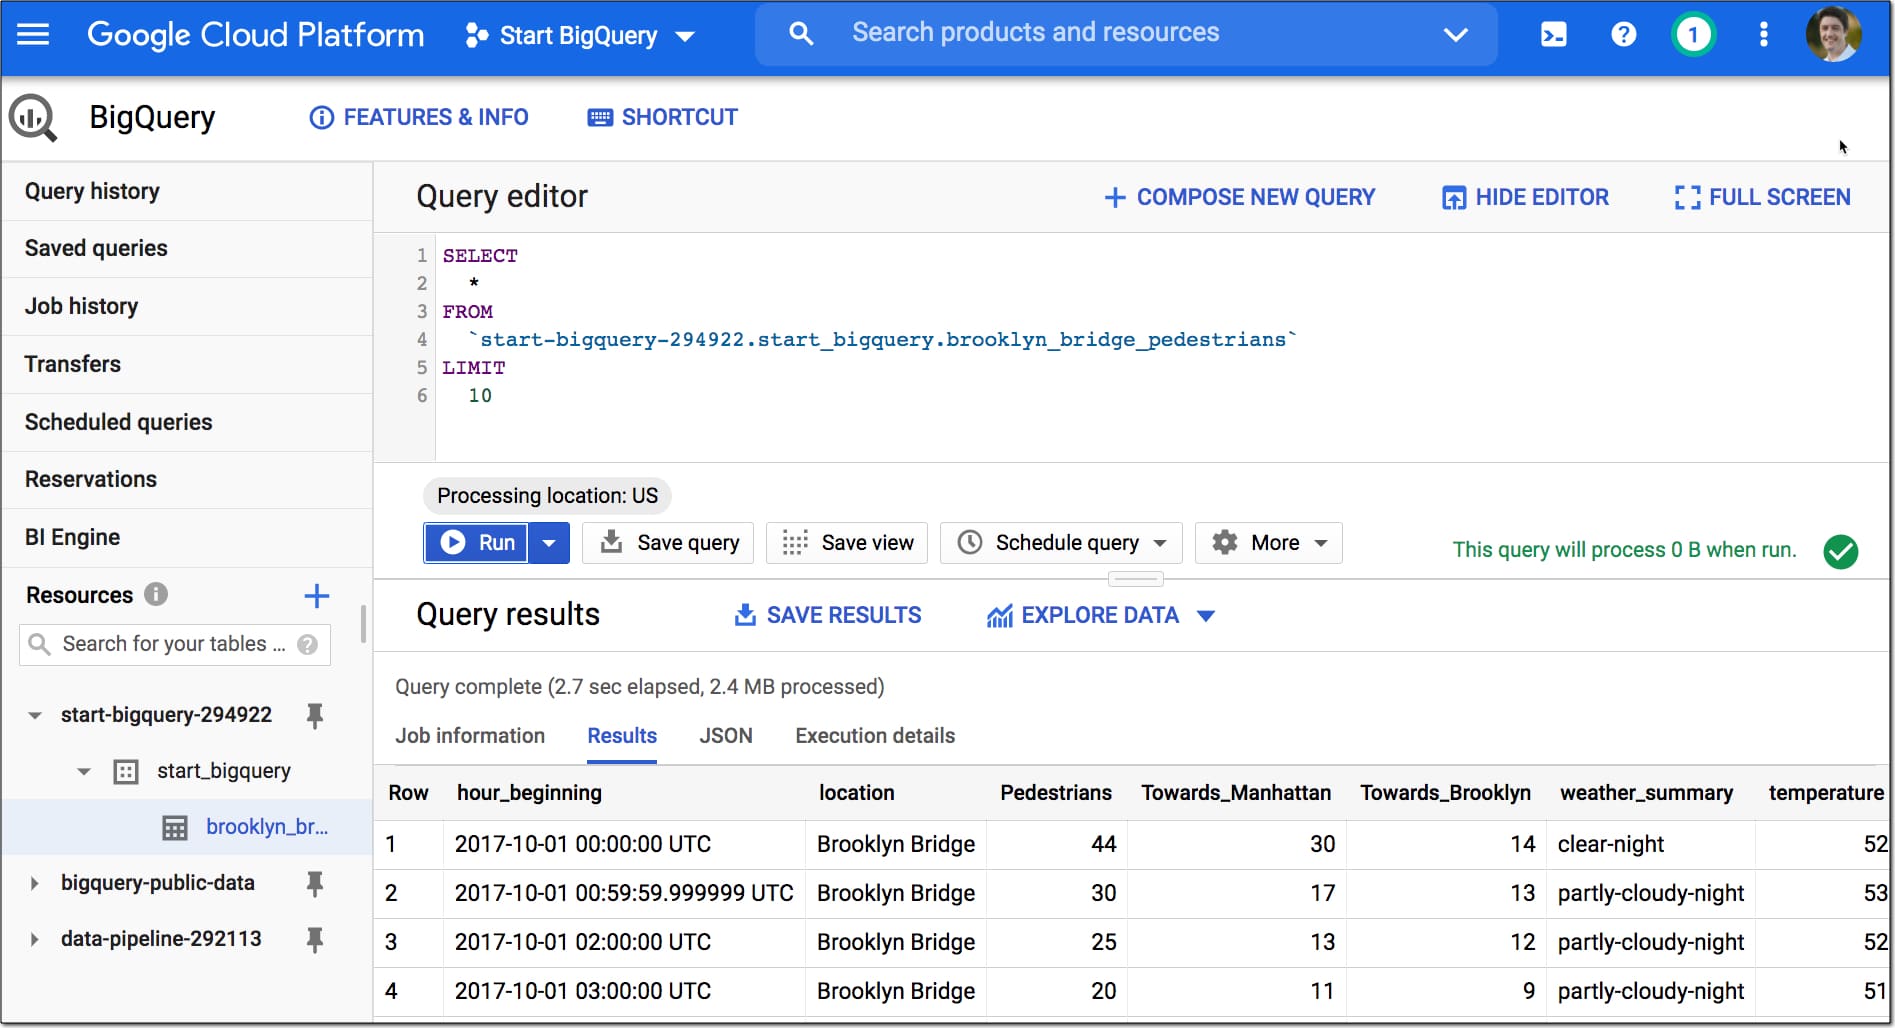The height and width of the screenshot is (1028, 1895).
Task: Expand bigquery-public-data project
Action: tap(34, 883)
